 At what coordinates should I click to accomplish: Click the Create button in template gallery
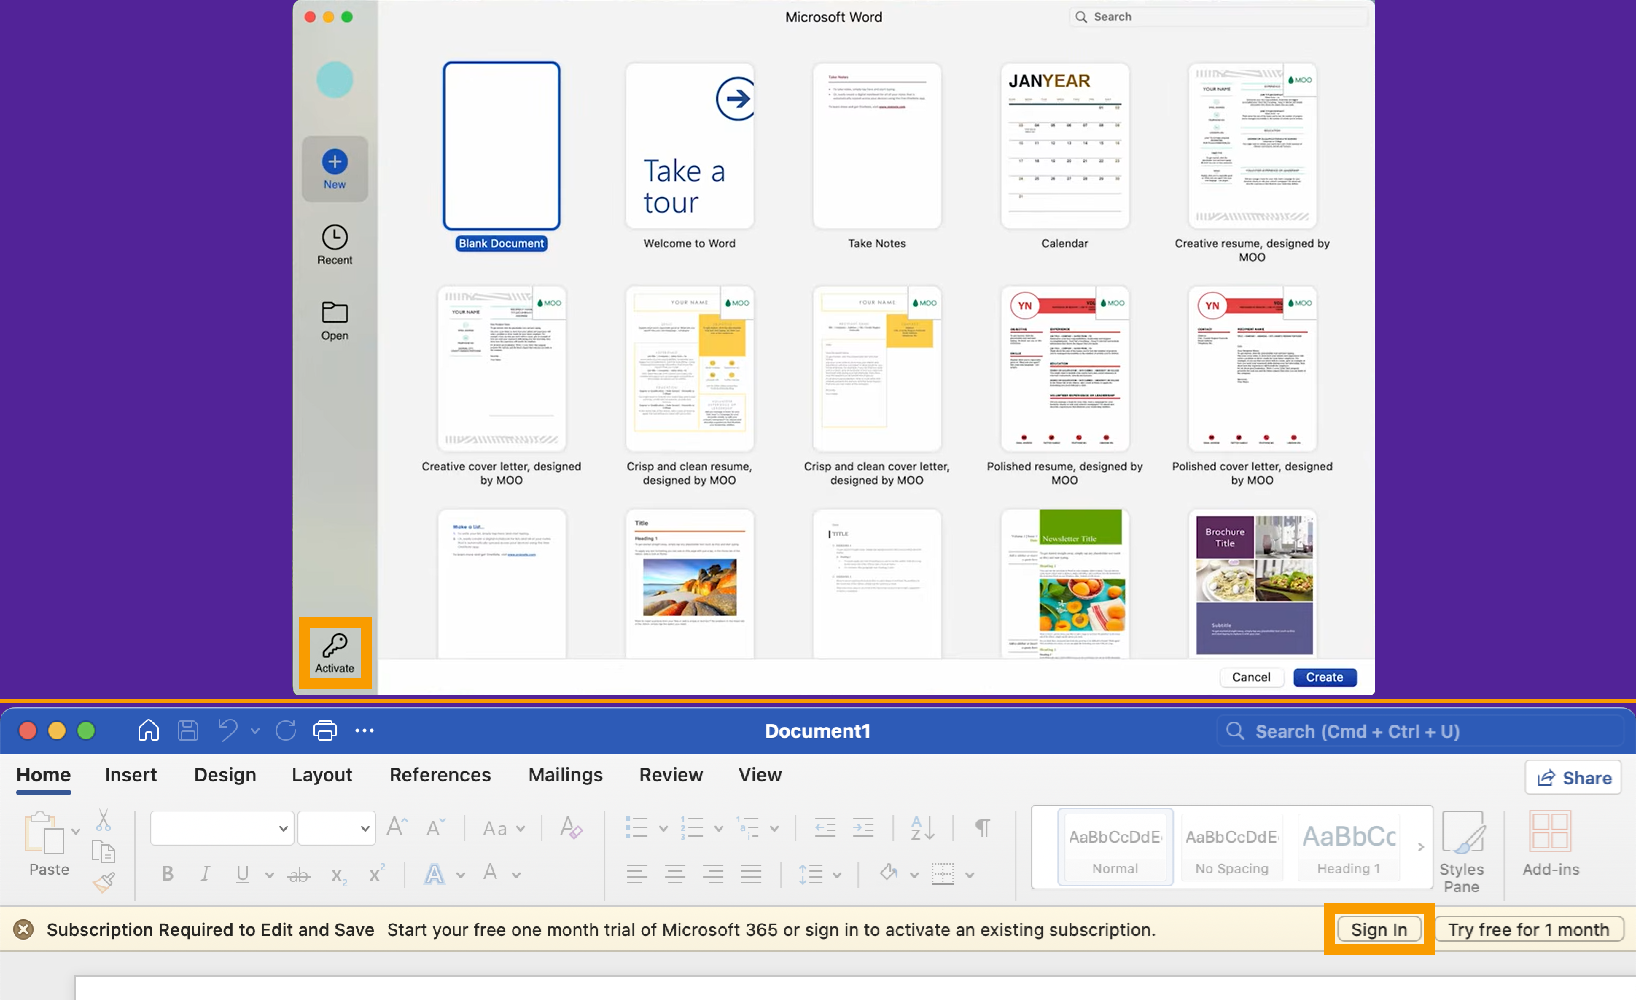click(1325, 677)
